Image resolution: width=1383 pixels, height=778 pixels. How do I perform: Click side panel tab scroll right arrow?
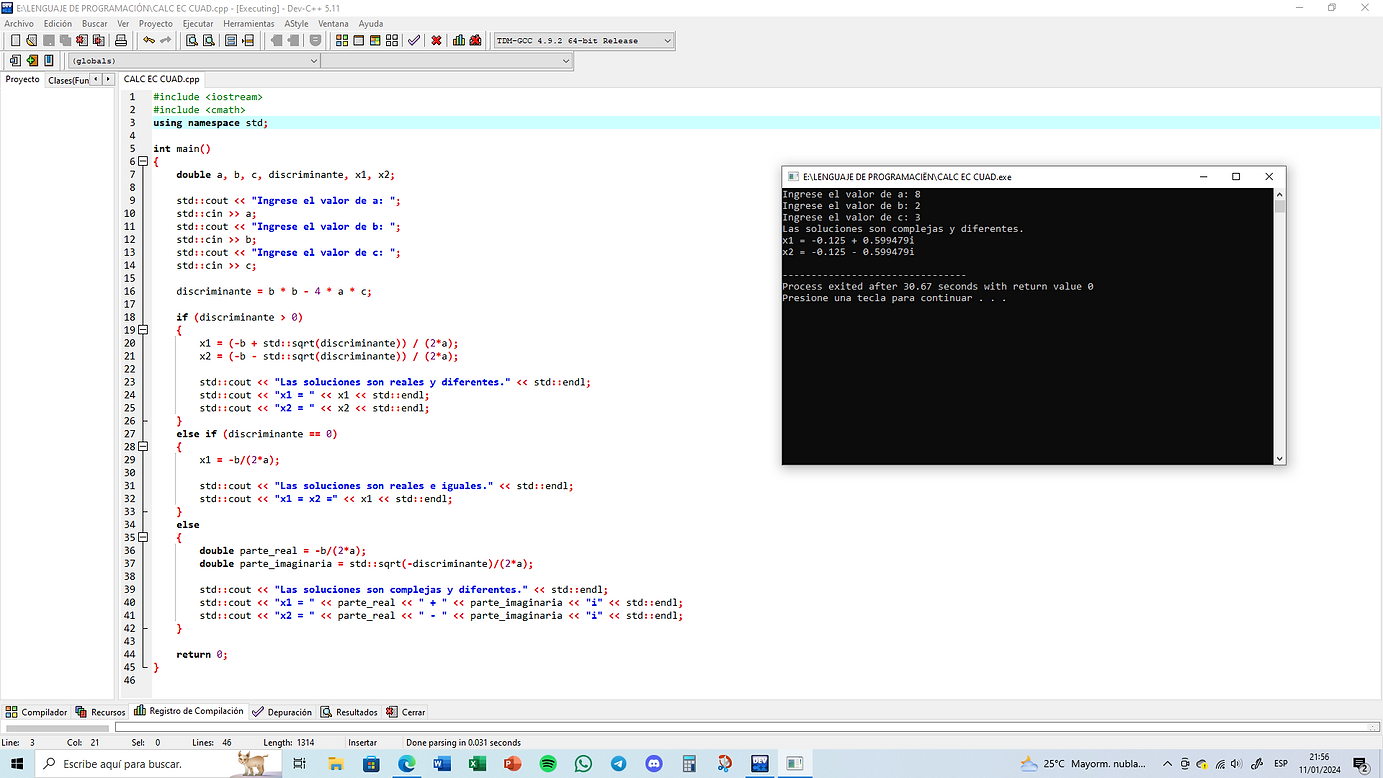[x=108, y=79]
